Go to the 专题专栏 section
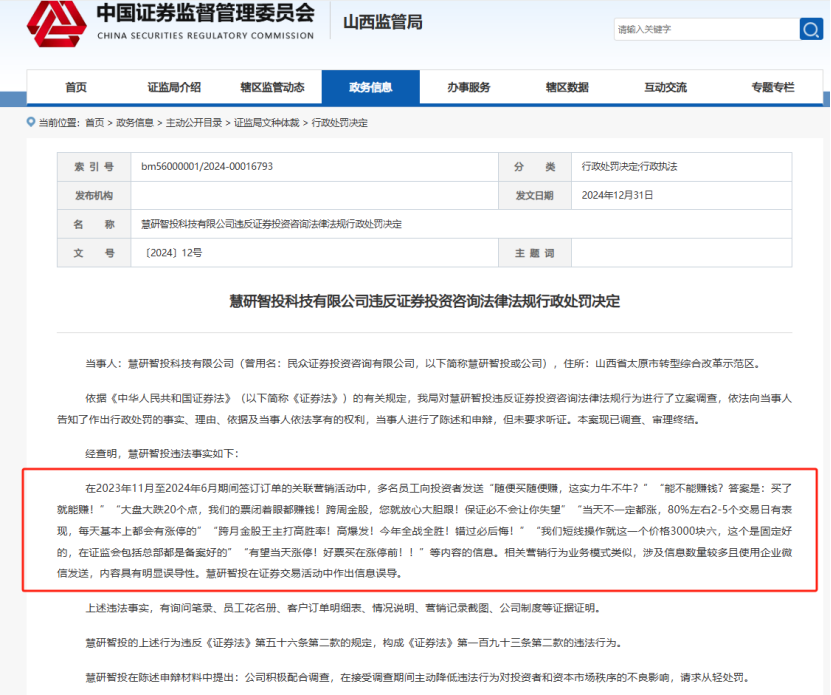 point(772,88)
